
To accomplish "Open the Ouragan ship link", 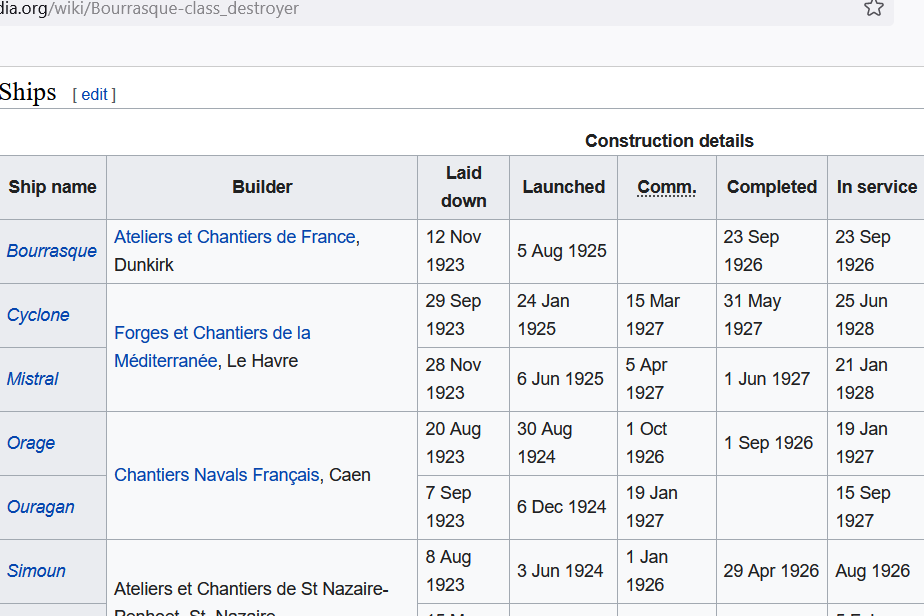I will coord(41,507).
